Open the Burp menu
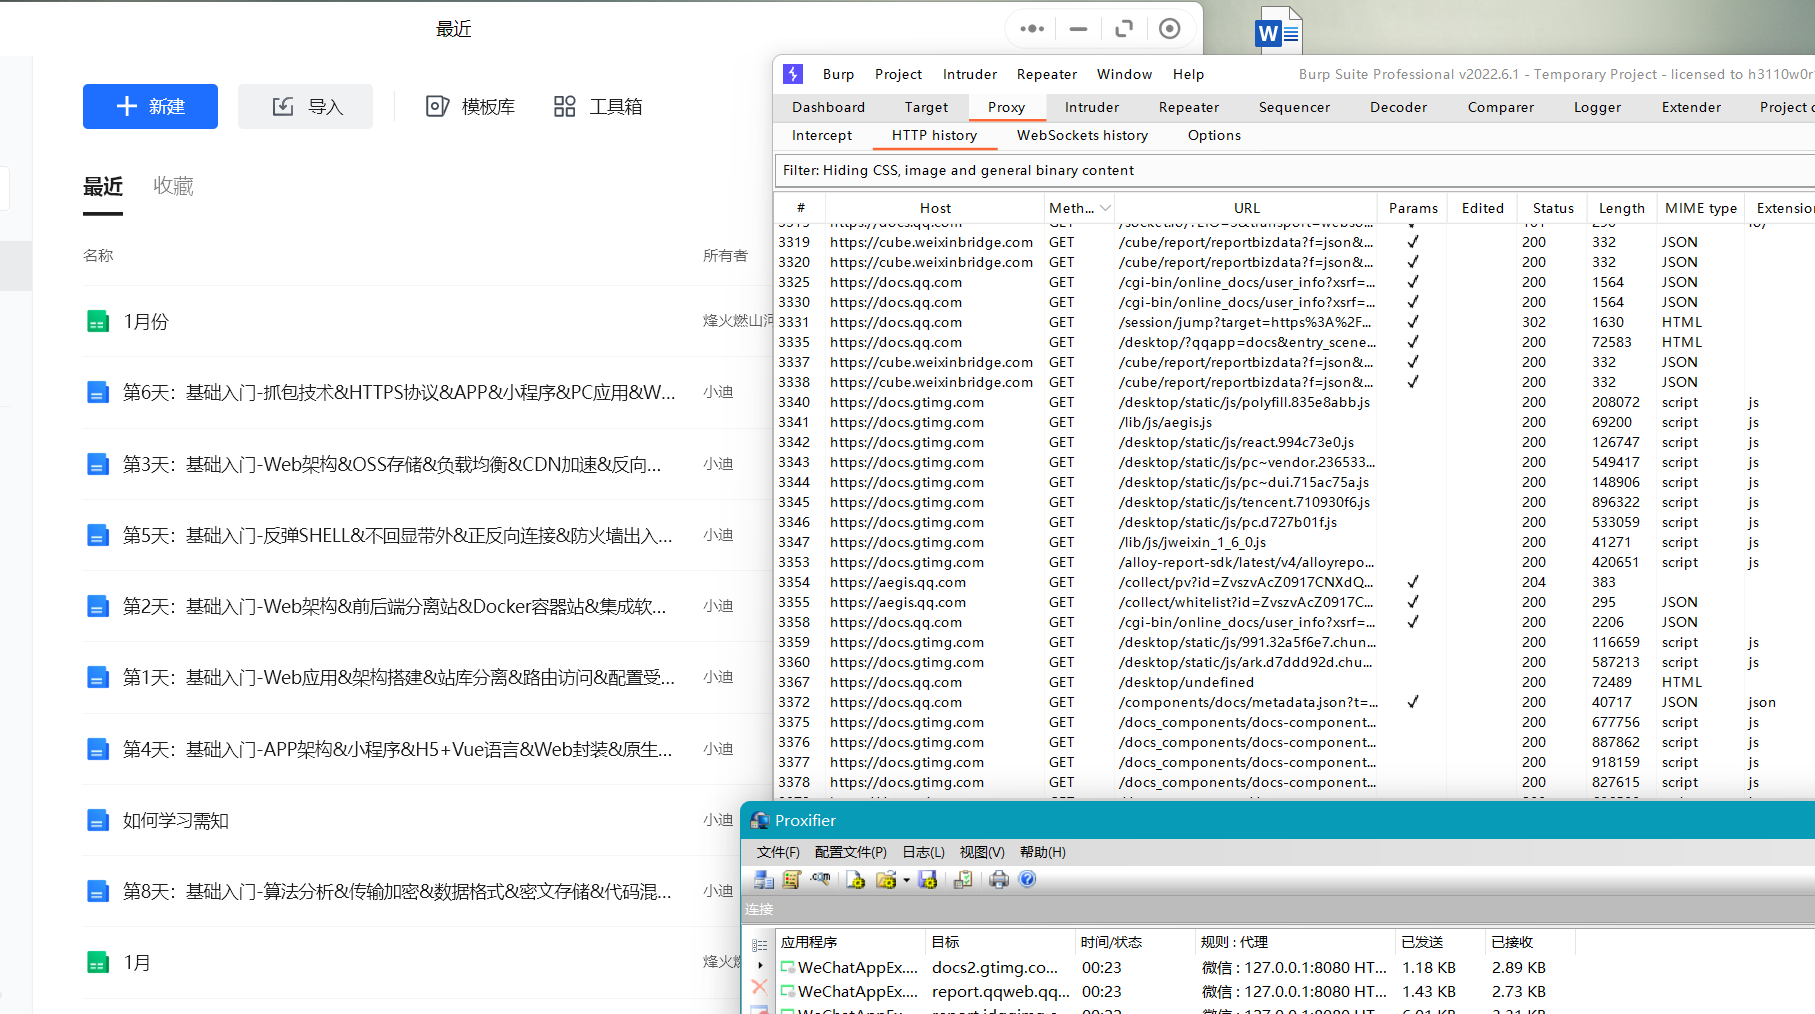This screenshot has height=1014, width=1815. (838, 74)
